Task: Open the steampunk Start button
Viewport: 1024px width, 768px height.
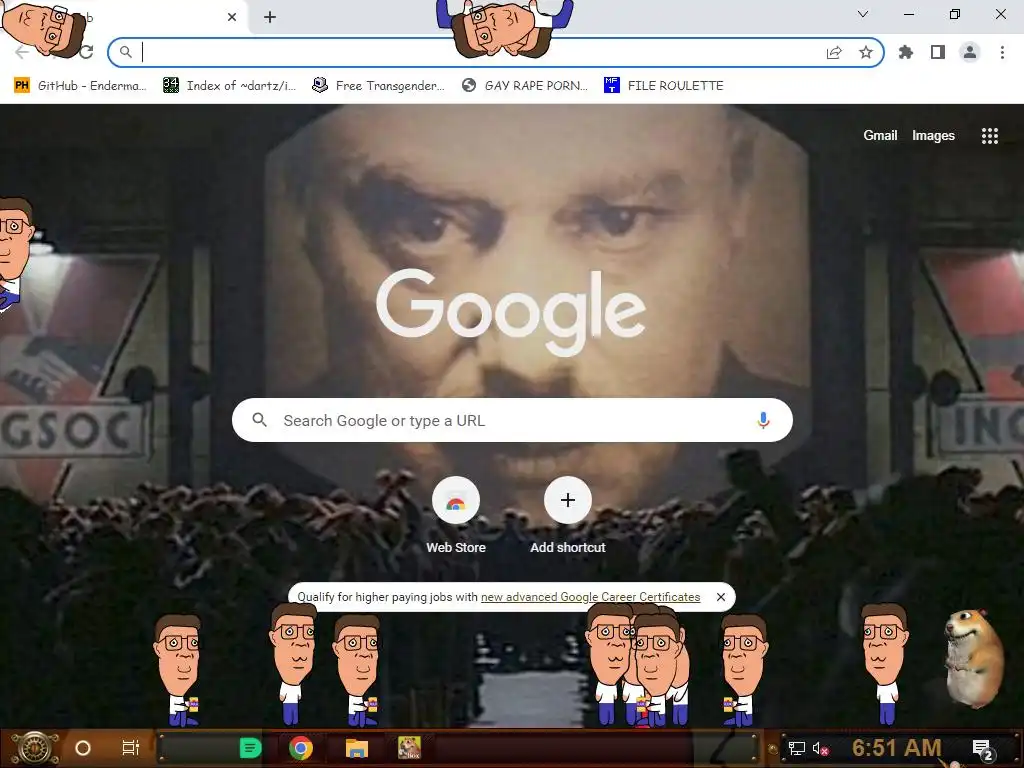Action: point(35,748)
